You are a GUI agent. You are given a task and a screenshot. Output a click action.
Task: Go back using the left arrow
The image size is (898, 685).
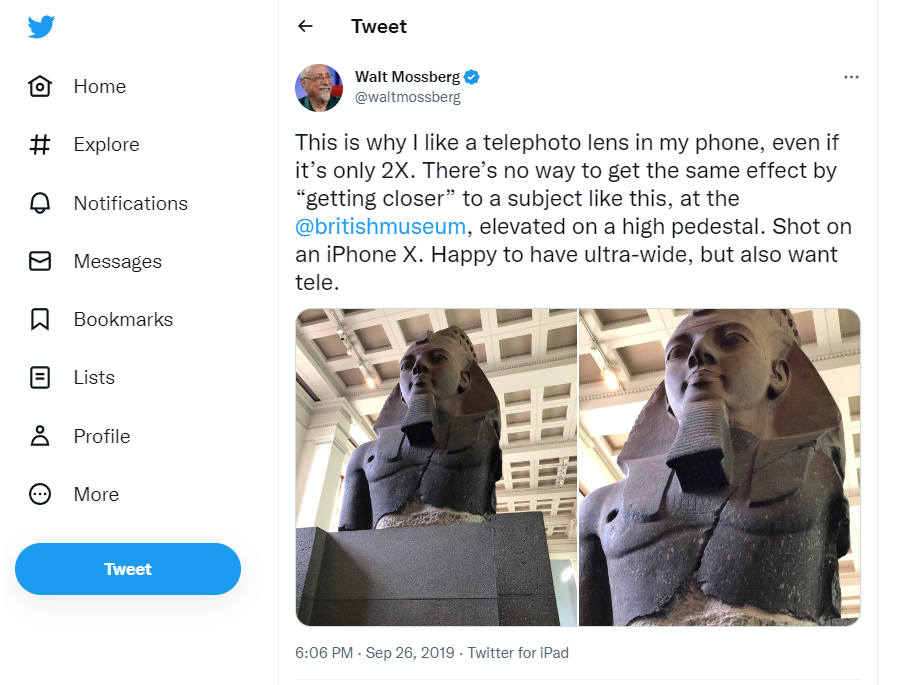pos(306,27)
